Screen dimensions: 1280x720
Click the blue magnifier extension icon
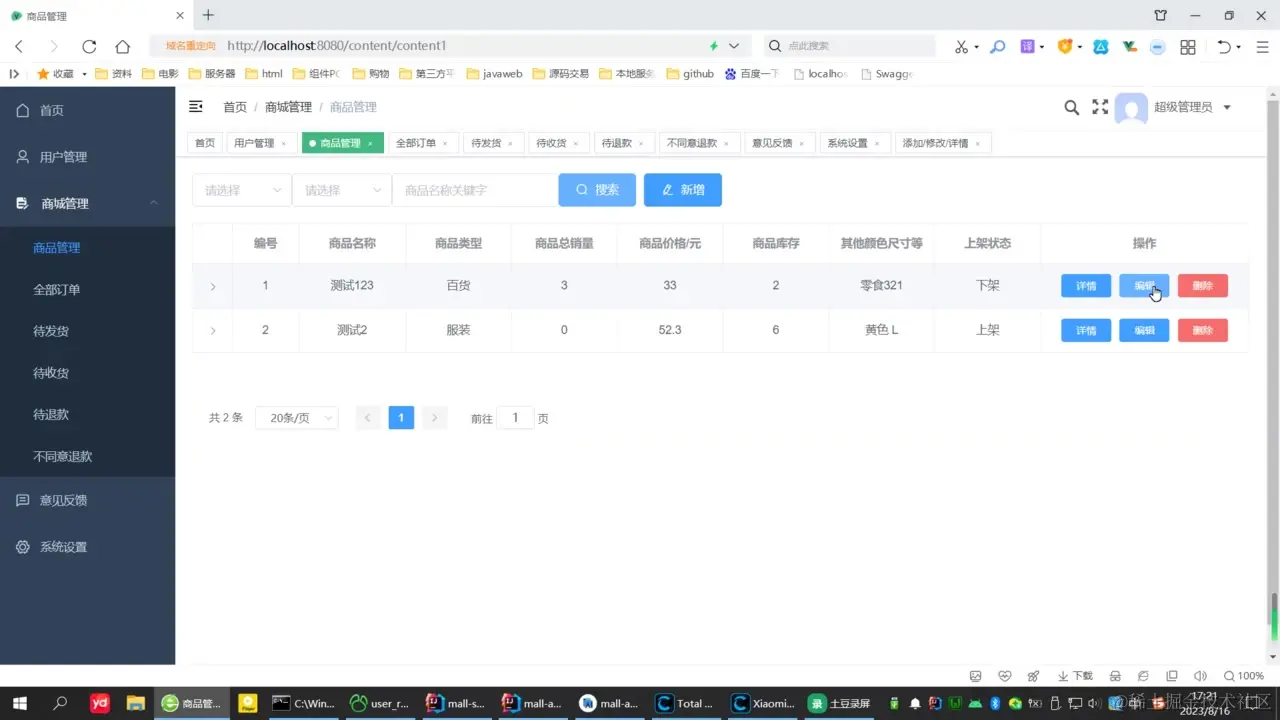[997, 46]
